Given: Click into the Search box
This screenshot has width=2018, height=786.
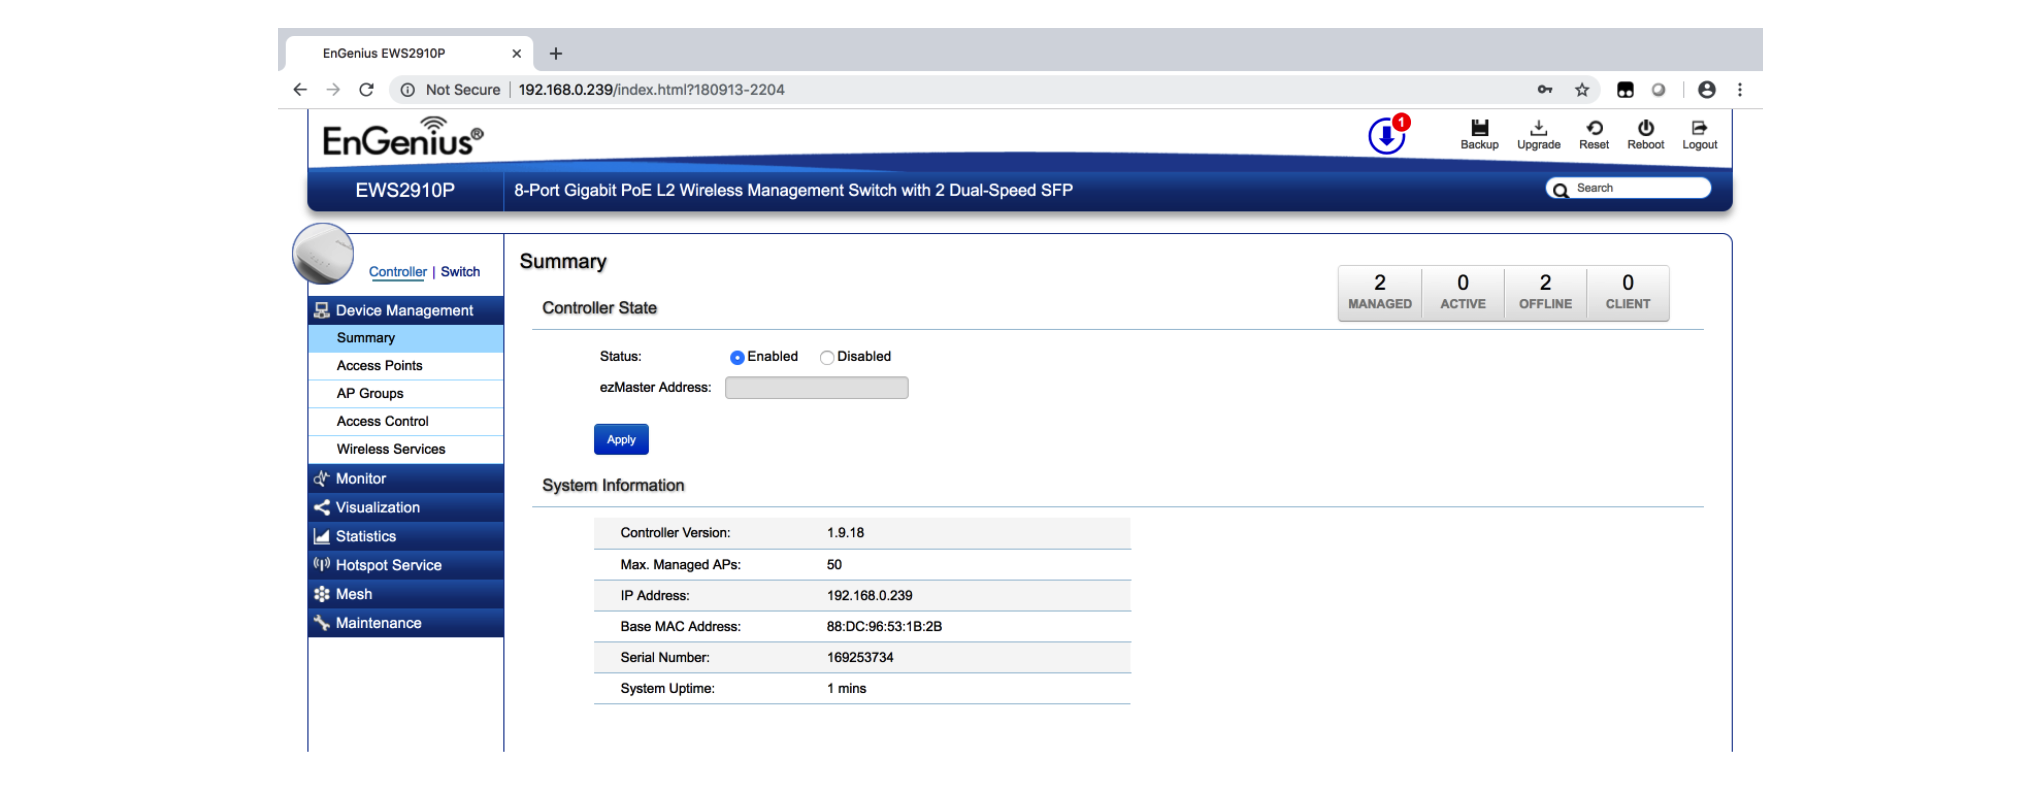Looking at the screenshot, I should [x=1629, y=188].
